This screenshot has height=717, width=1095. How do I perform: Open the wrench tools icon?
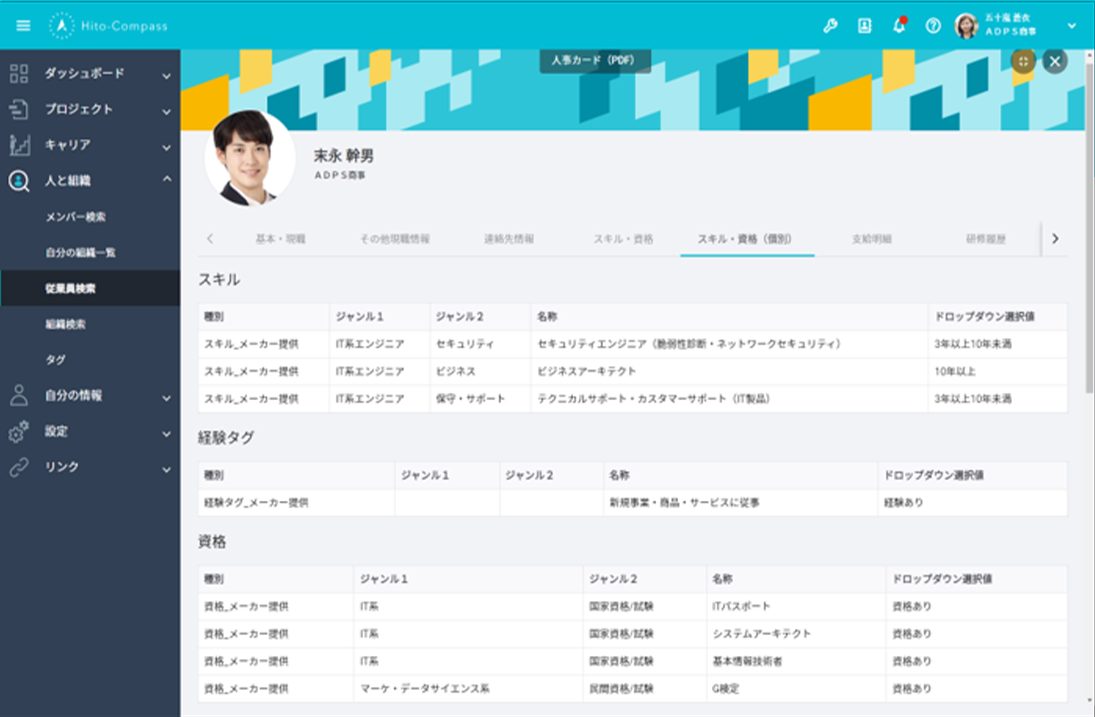pyautogui.click(x=830, y=26)
